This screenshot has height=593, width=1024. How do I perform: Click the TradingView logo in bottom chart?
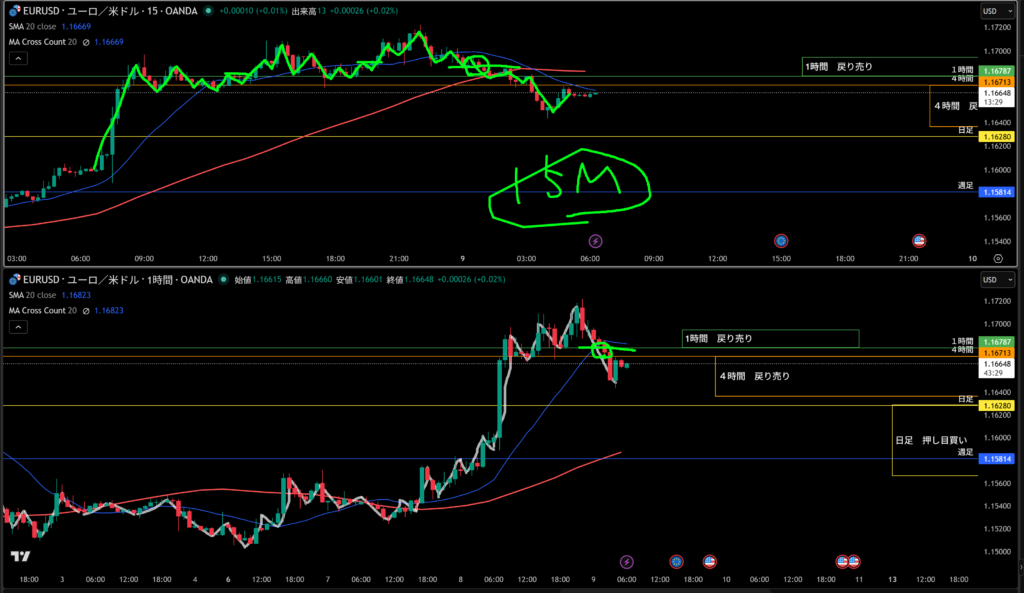[x=18, y=558]
